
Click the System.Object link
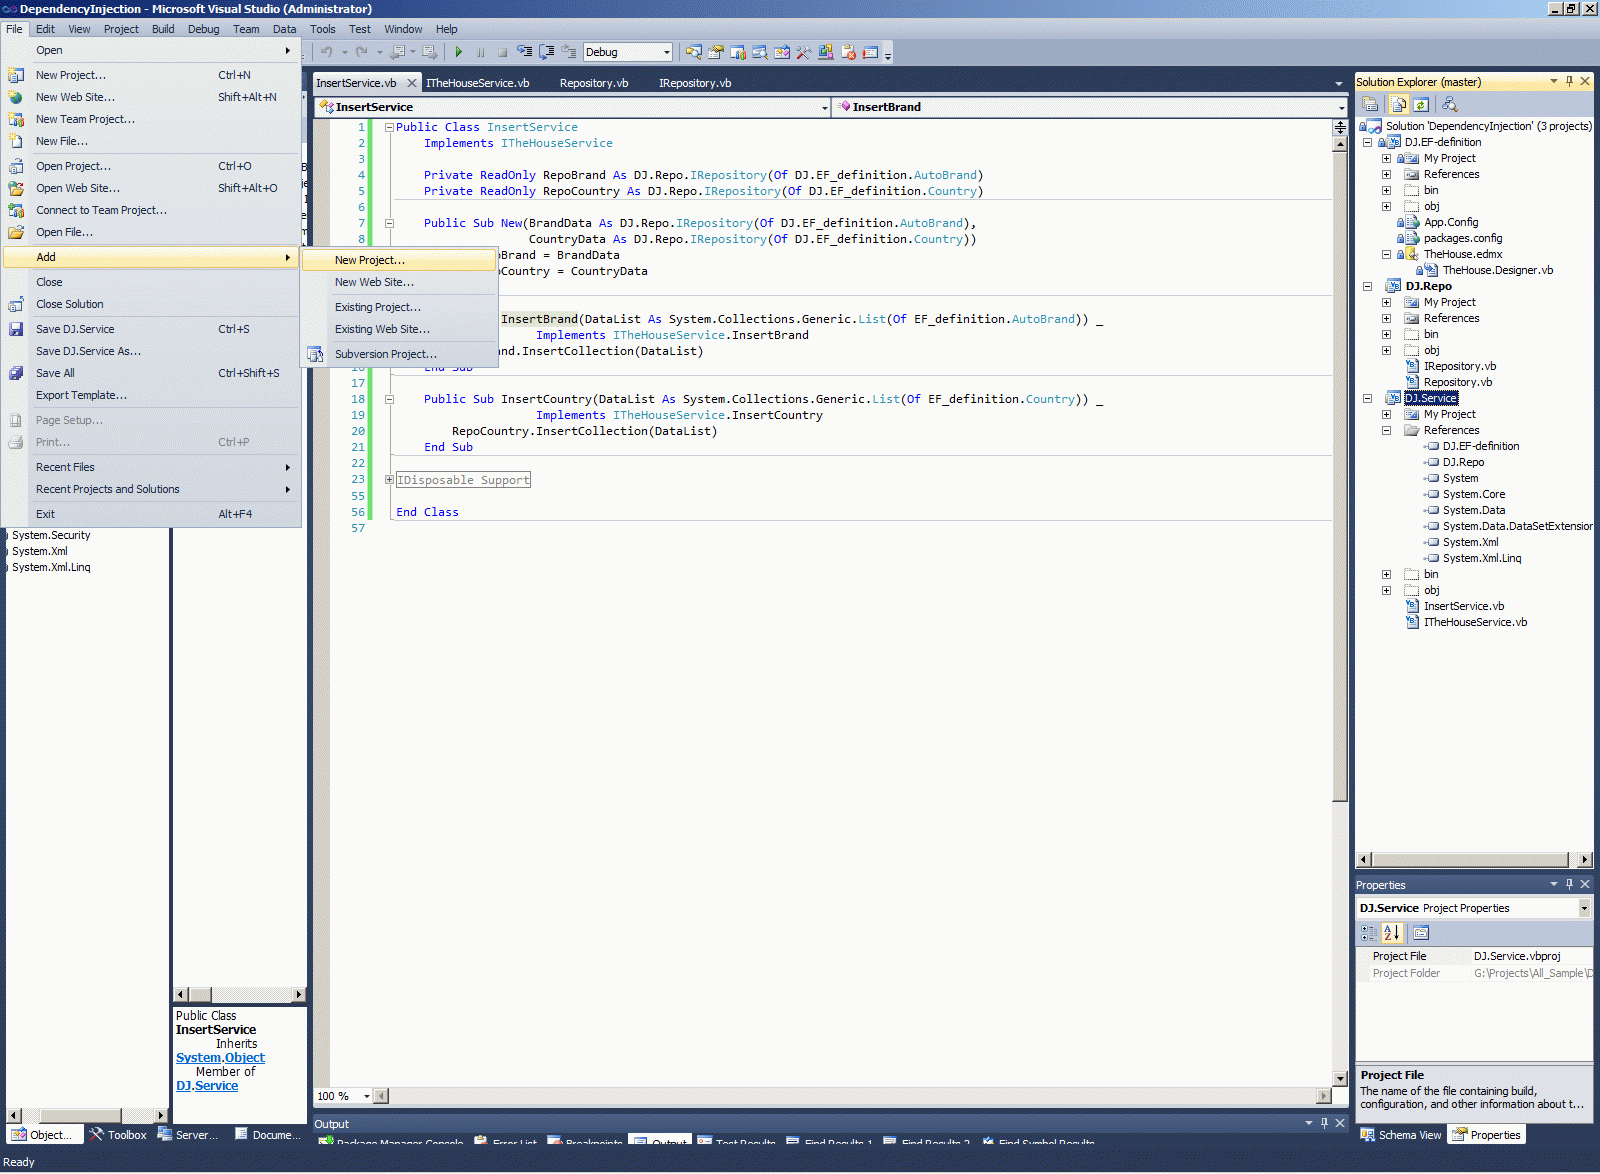220,1058
